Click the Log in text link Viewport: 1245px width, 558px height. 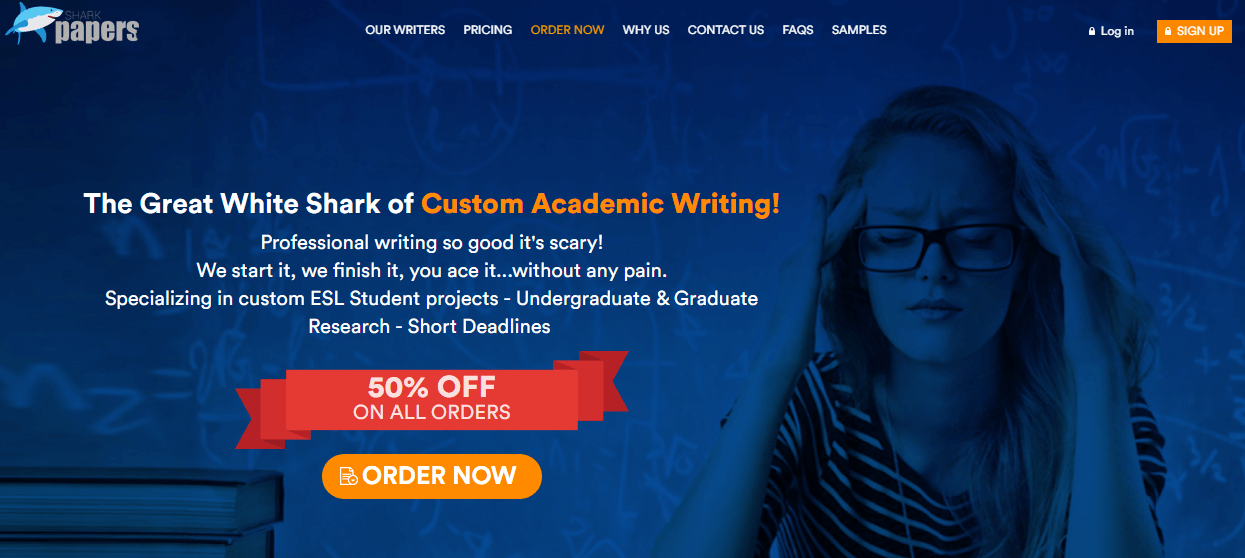[1117, 31]
